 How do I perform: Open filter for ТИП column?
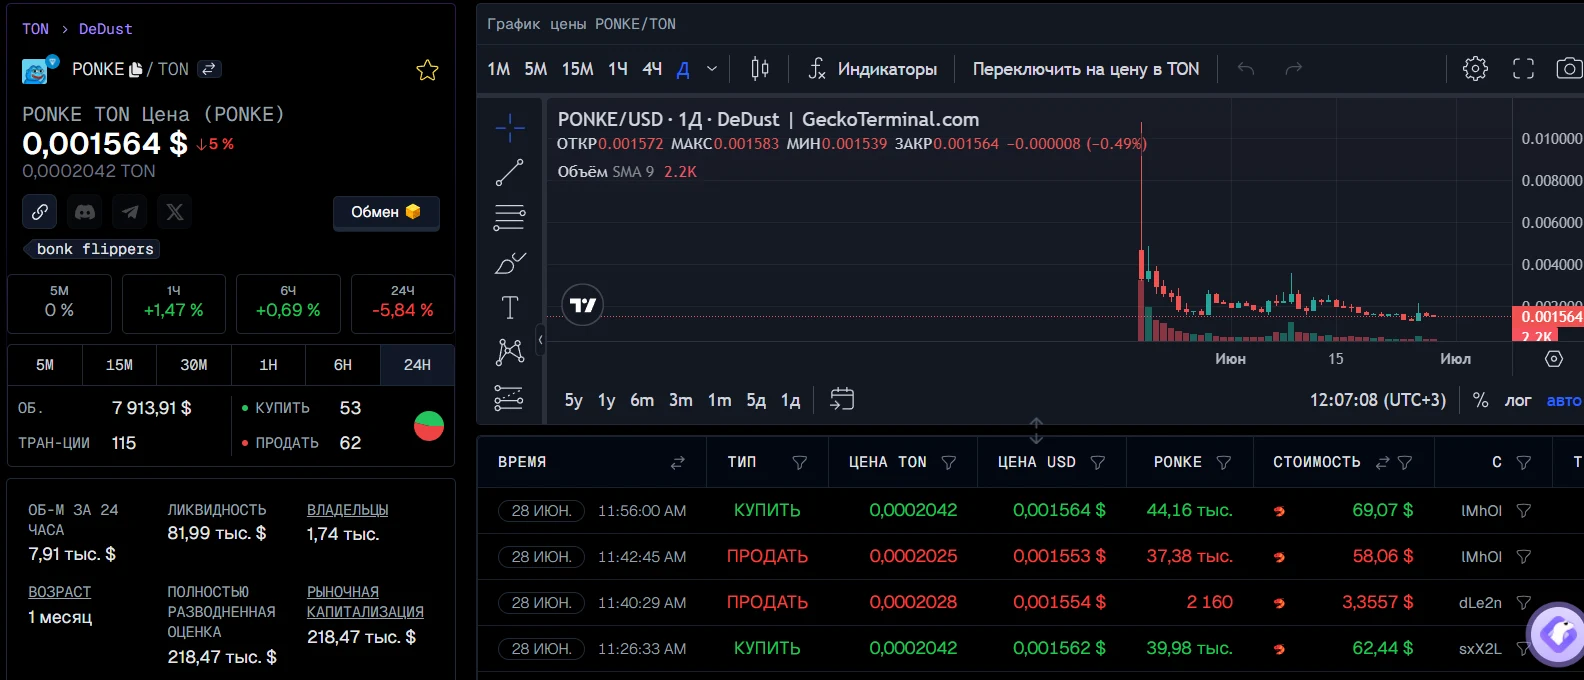click(800, 462)
